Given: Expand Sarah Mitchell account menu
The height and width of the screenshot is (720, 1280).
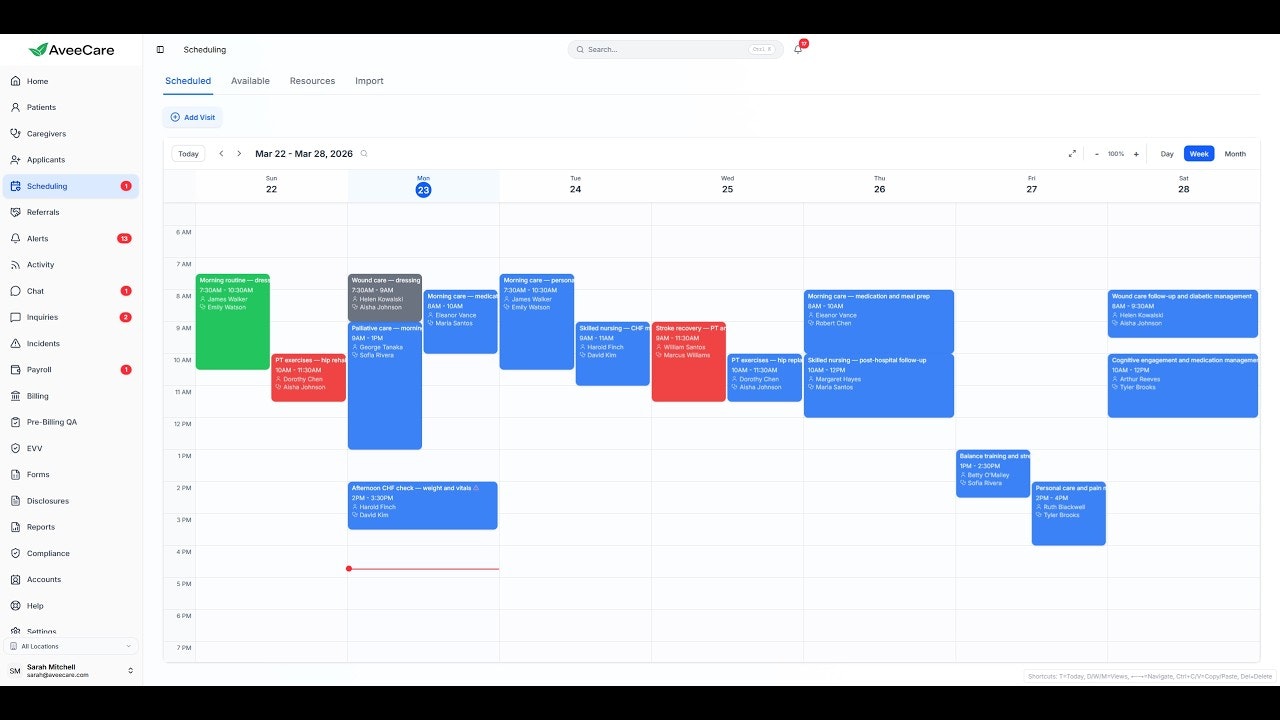Looking at the screenshot, I should coord(71,671).
